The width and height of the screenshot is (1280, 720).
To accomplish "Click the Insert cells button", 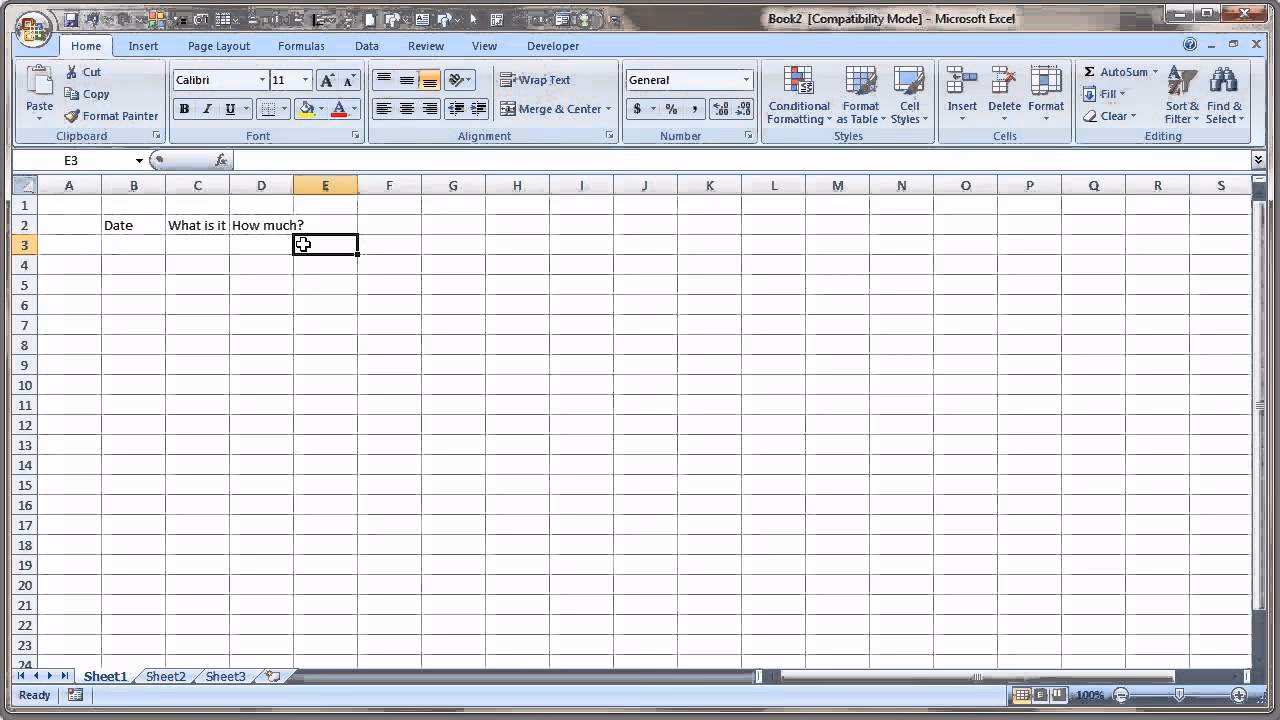I will [x=961, y=95].
